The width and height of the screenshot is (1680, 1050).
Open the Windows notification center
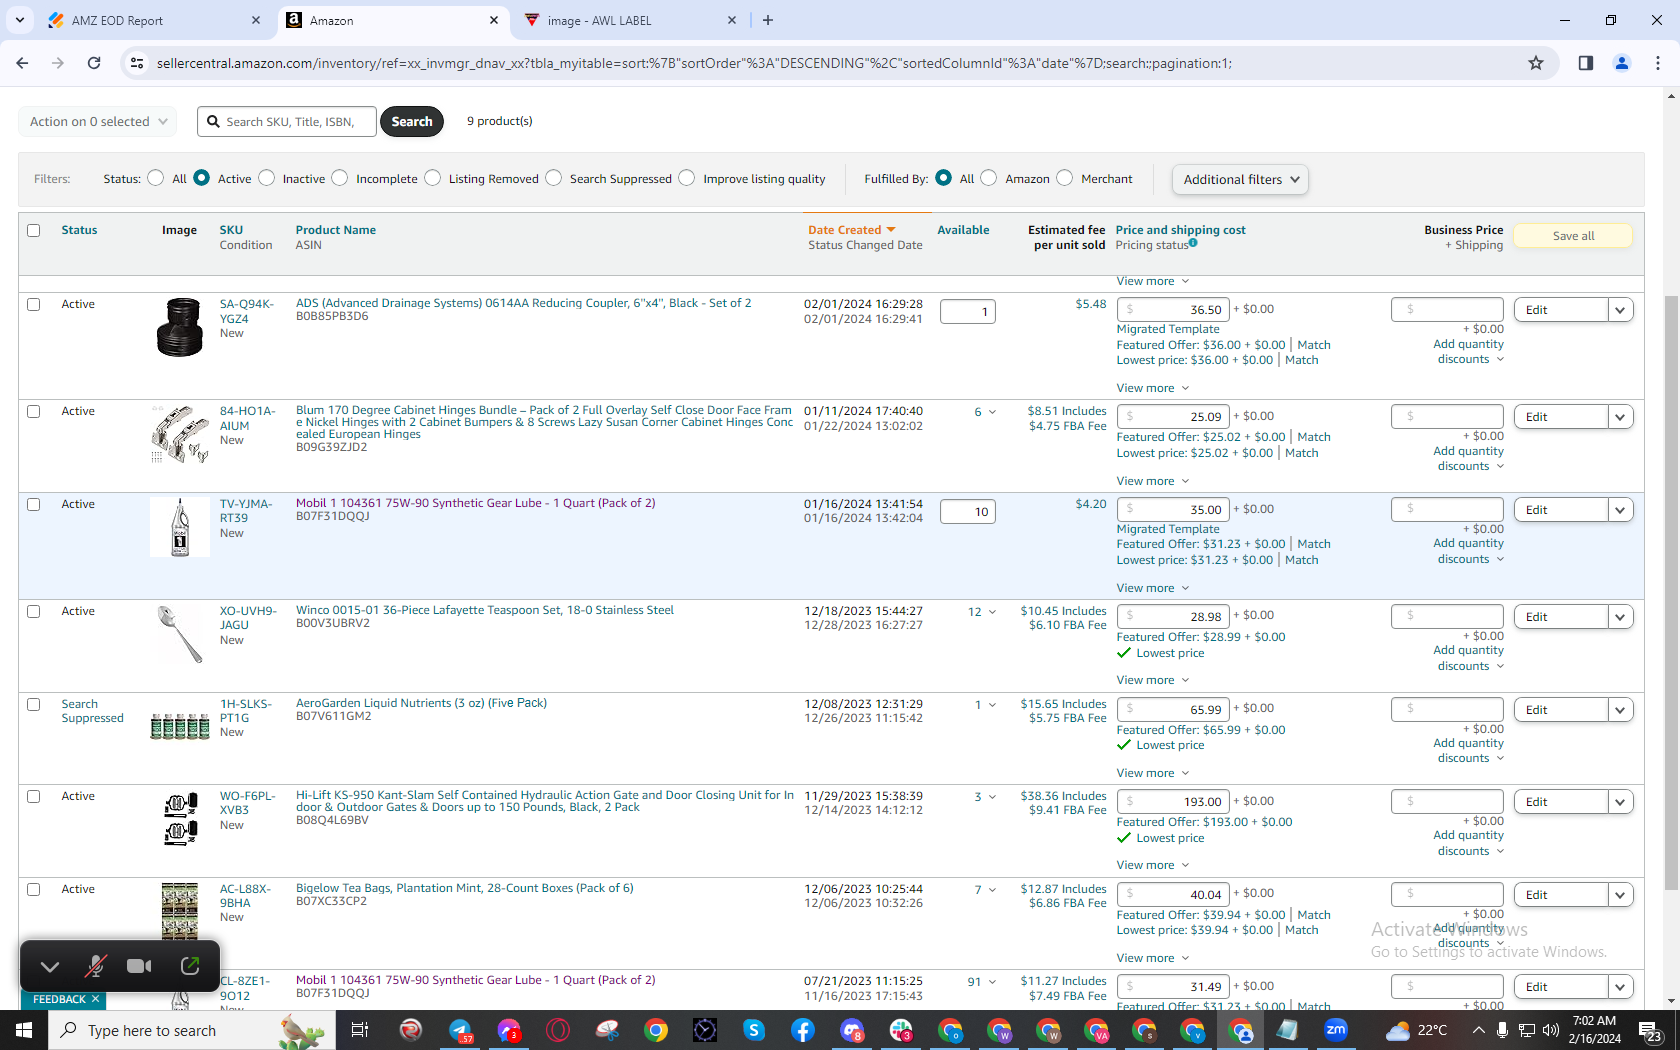pyautogui.click(x=1651, y=1030)
